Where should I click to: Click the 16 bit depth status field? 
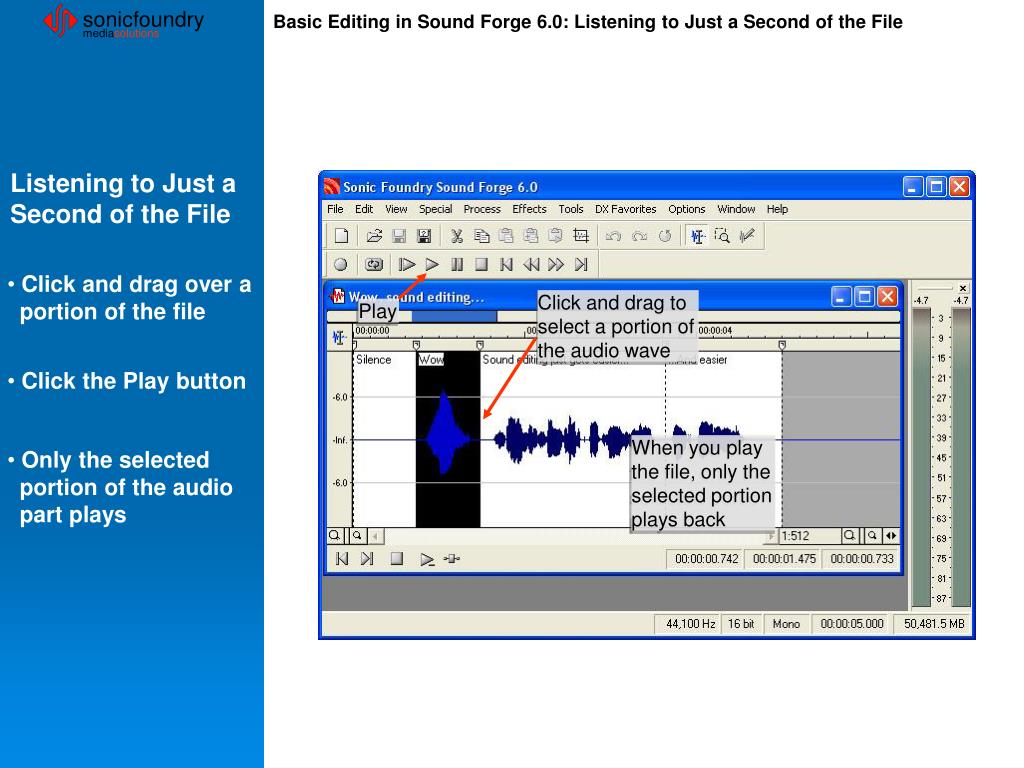[741, 624]
